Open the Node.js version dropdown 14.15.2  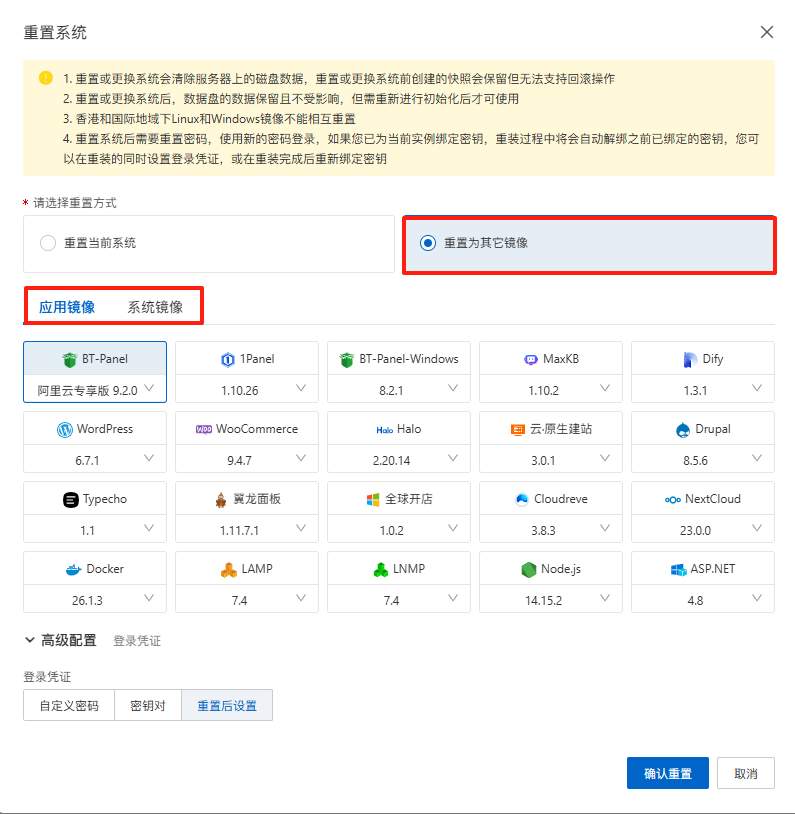(x=551, y=599)
